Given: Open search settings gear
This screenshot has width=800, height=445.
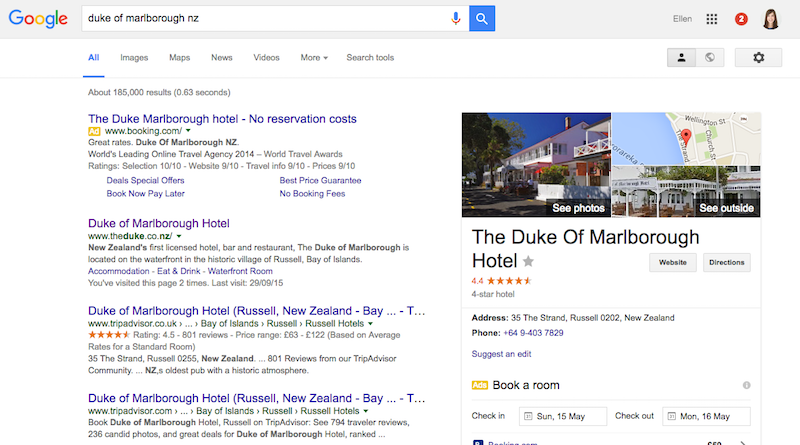Looking at the screenshot, I should click(x=758, y=58).
